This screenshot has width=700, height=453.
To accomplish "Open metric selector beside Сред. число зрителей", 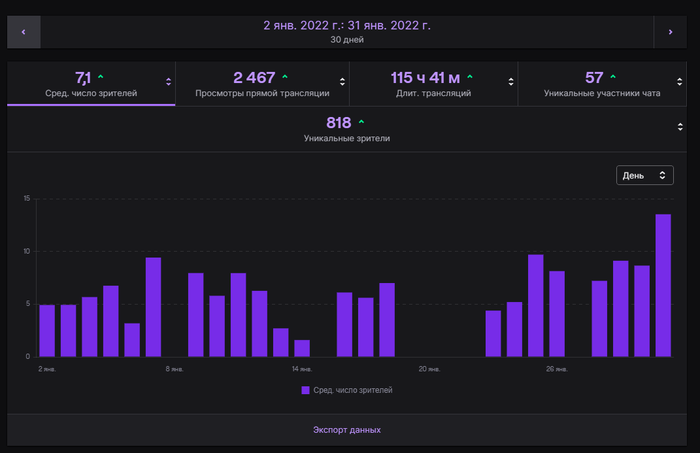I will 168,82.
